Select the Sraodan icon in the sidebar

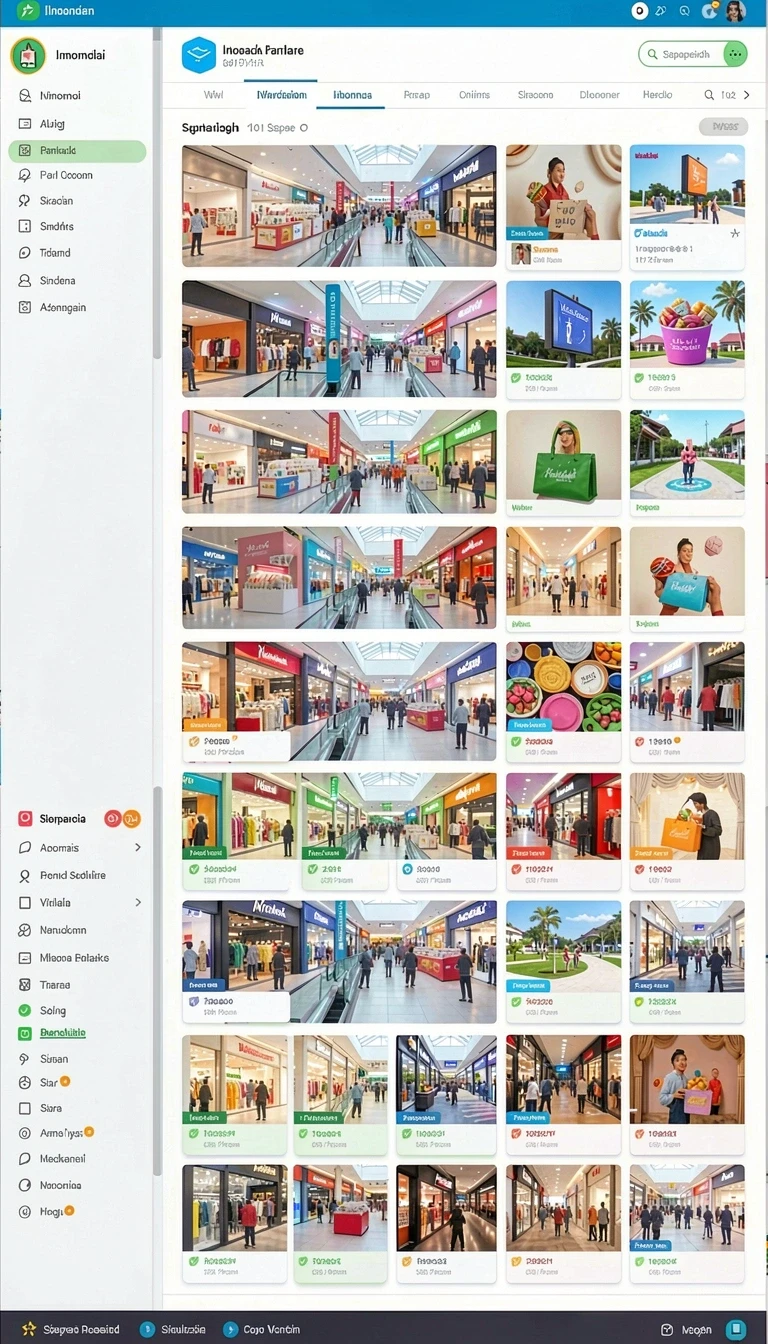click(25, 201)
